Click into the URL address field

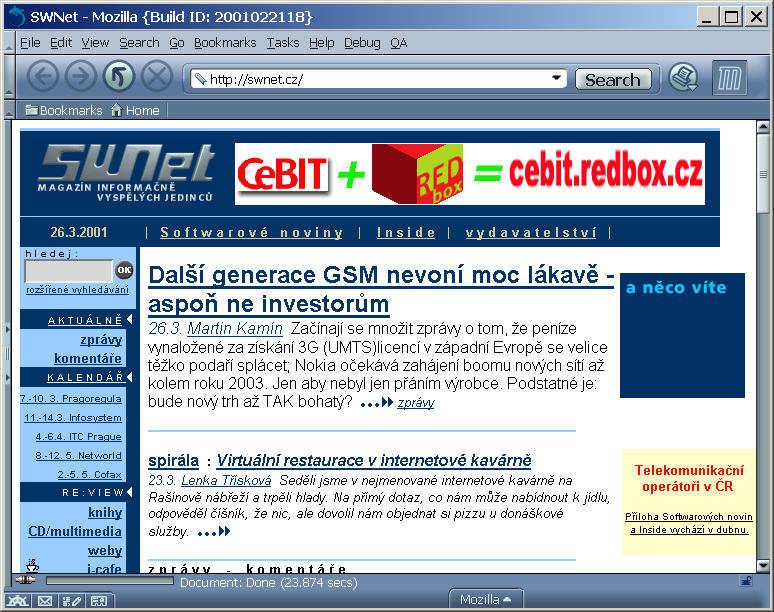378,79
